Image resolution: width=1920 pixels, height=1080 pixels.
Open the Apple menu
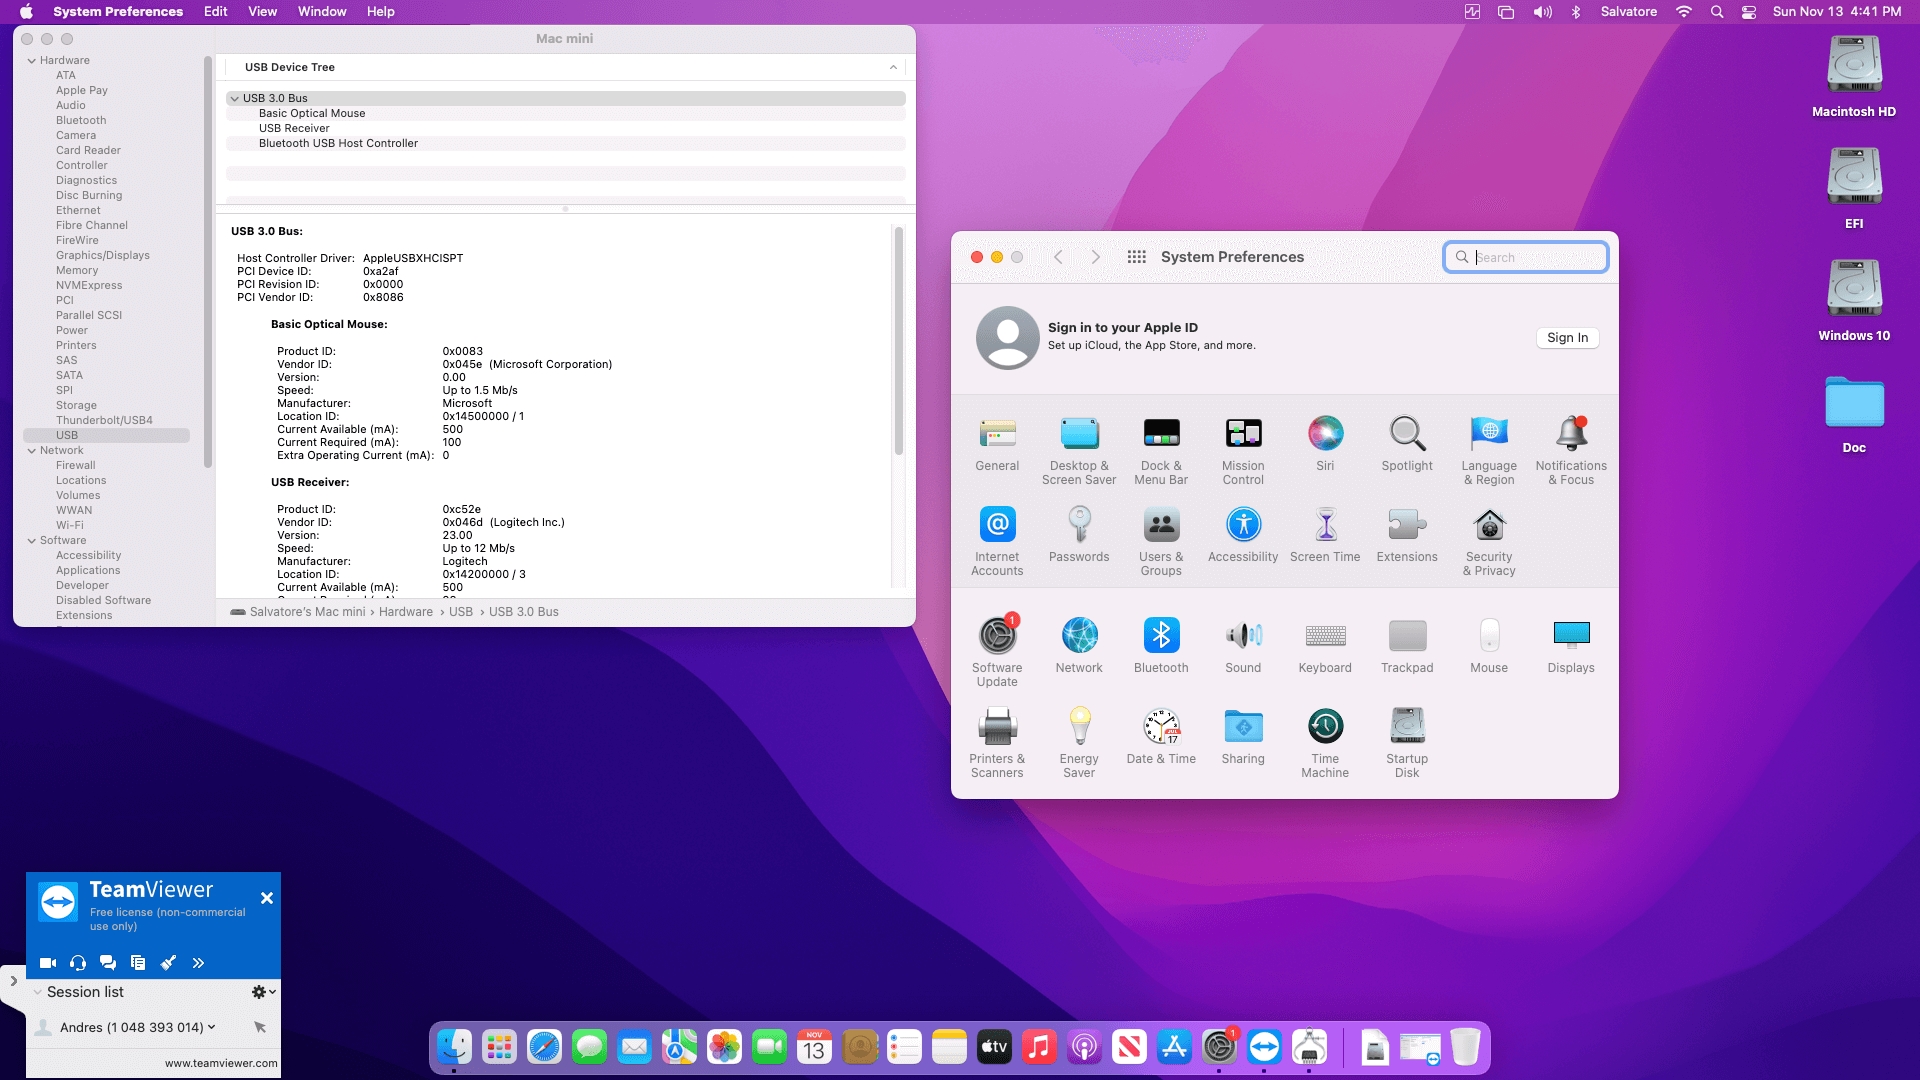tap(27, 12)
